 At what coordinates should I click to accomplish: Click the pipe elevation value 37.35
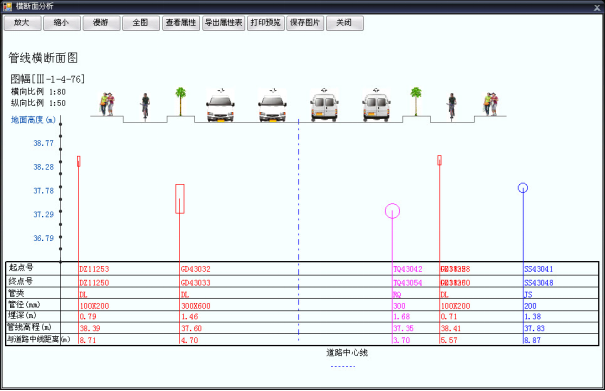(x=403, y=328)
